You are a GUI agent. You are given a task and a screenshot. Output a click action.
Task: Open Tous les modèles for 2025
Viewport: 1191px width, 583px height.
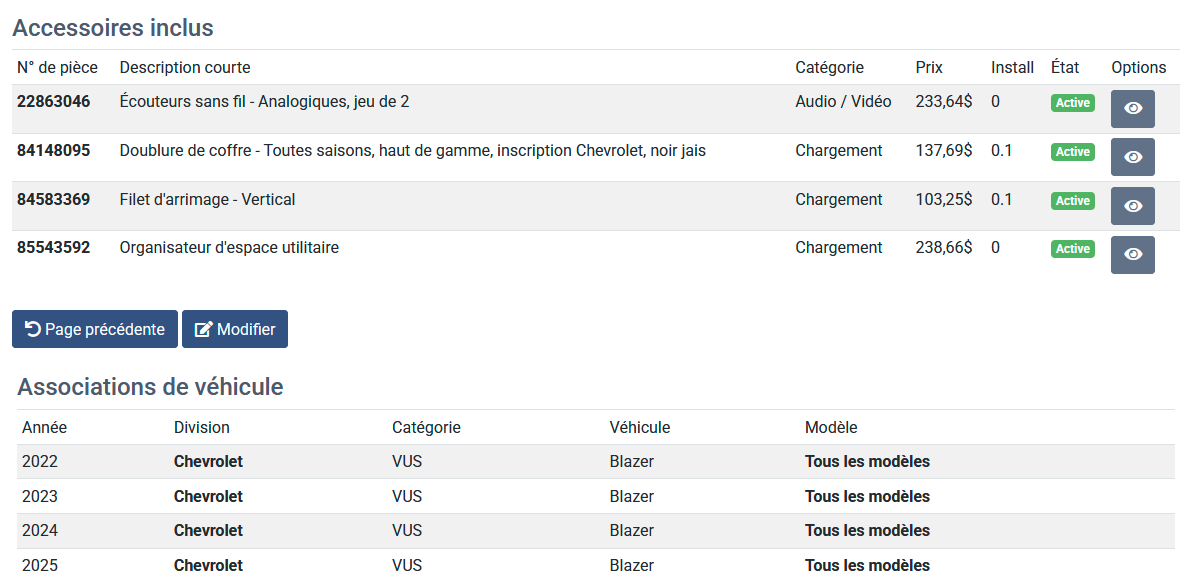pyautogui.click(x=867, y=566)
